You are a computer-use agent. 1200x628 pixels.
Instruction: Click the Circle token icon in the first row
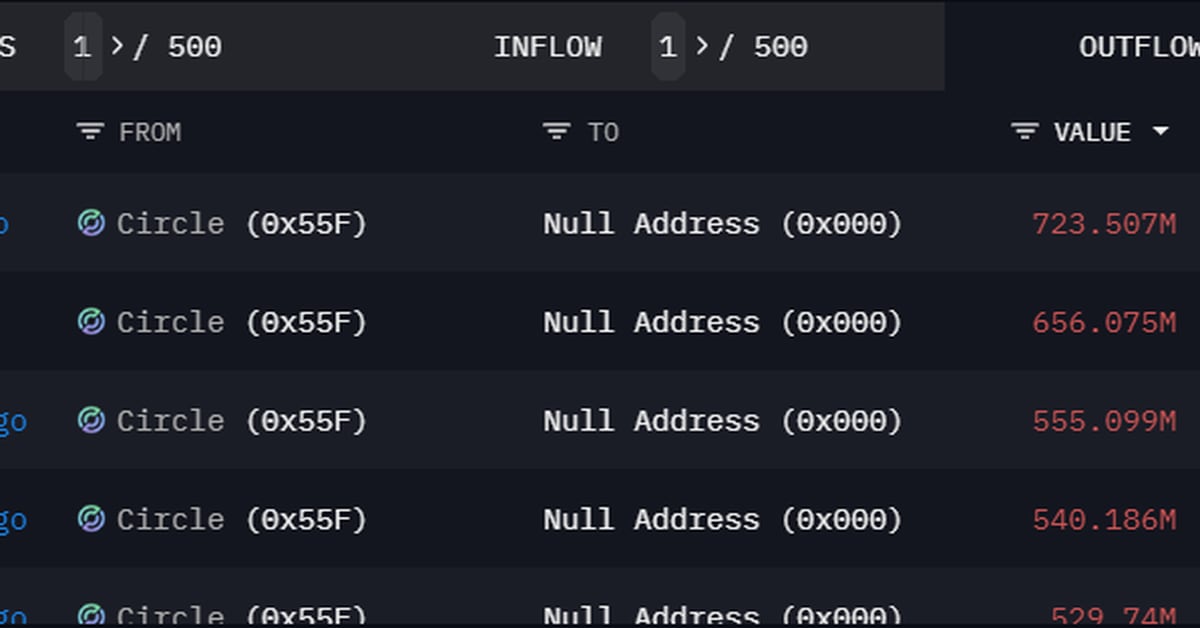click(x=92, y=224)
